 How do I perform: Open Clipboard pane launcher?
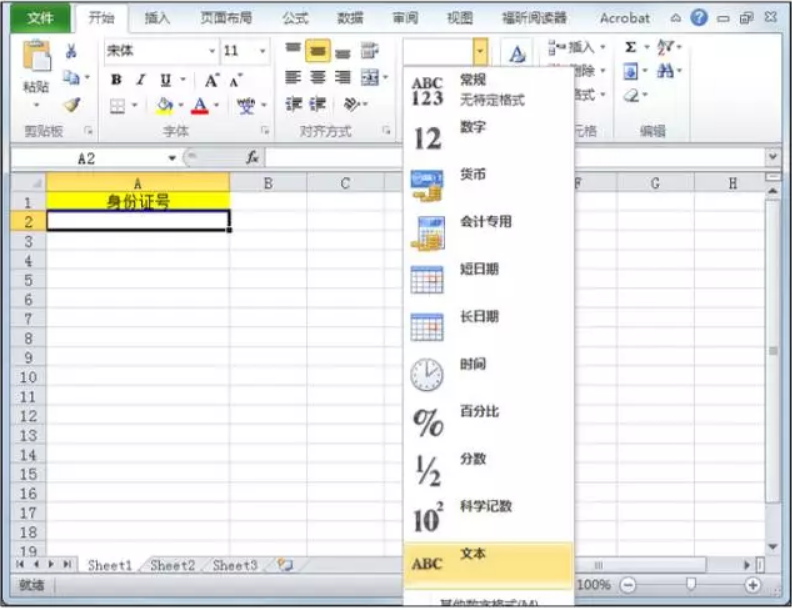point(88,131)
